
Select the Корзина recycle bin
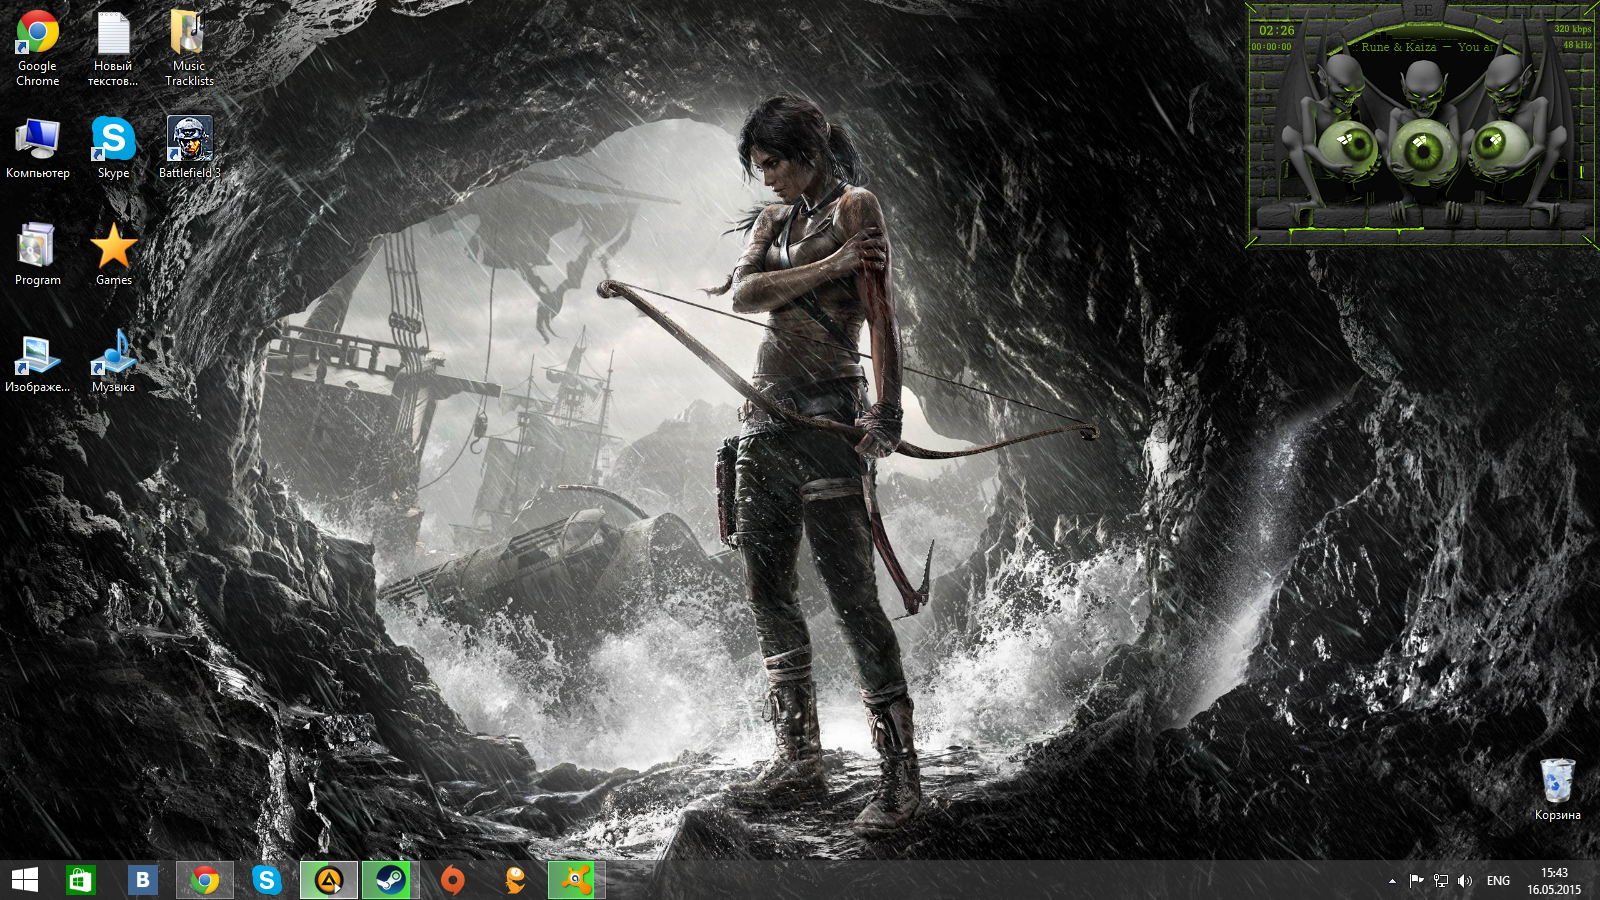pos(1557,789)
